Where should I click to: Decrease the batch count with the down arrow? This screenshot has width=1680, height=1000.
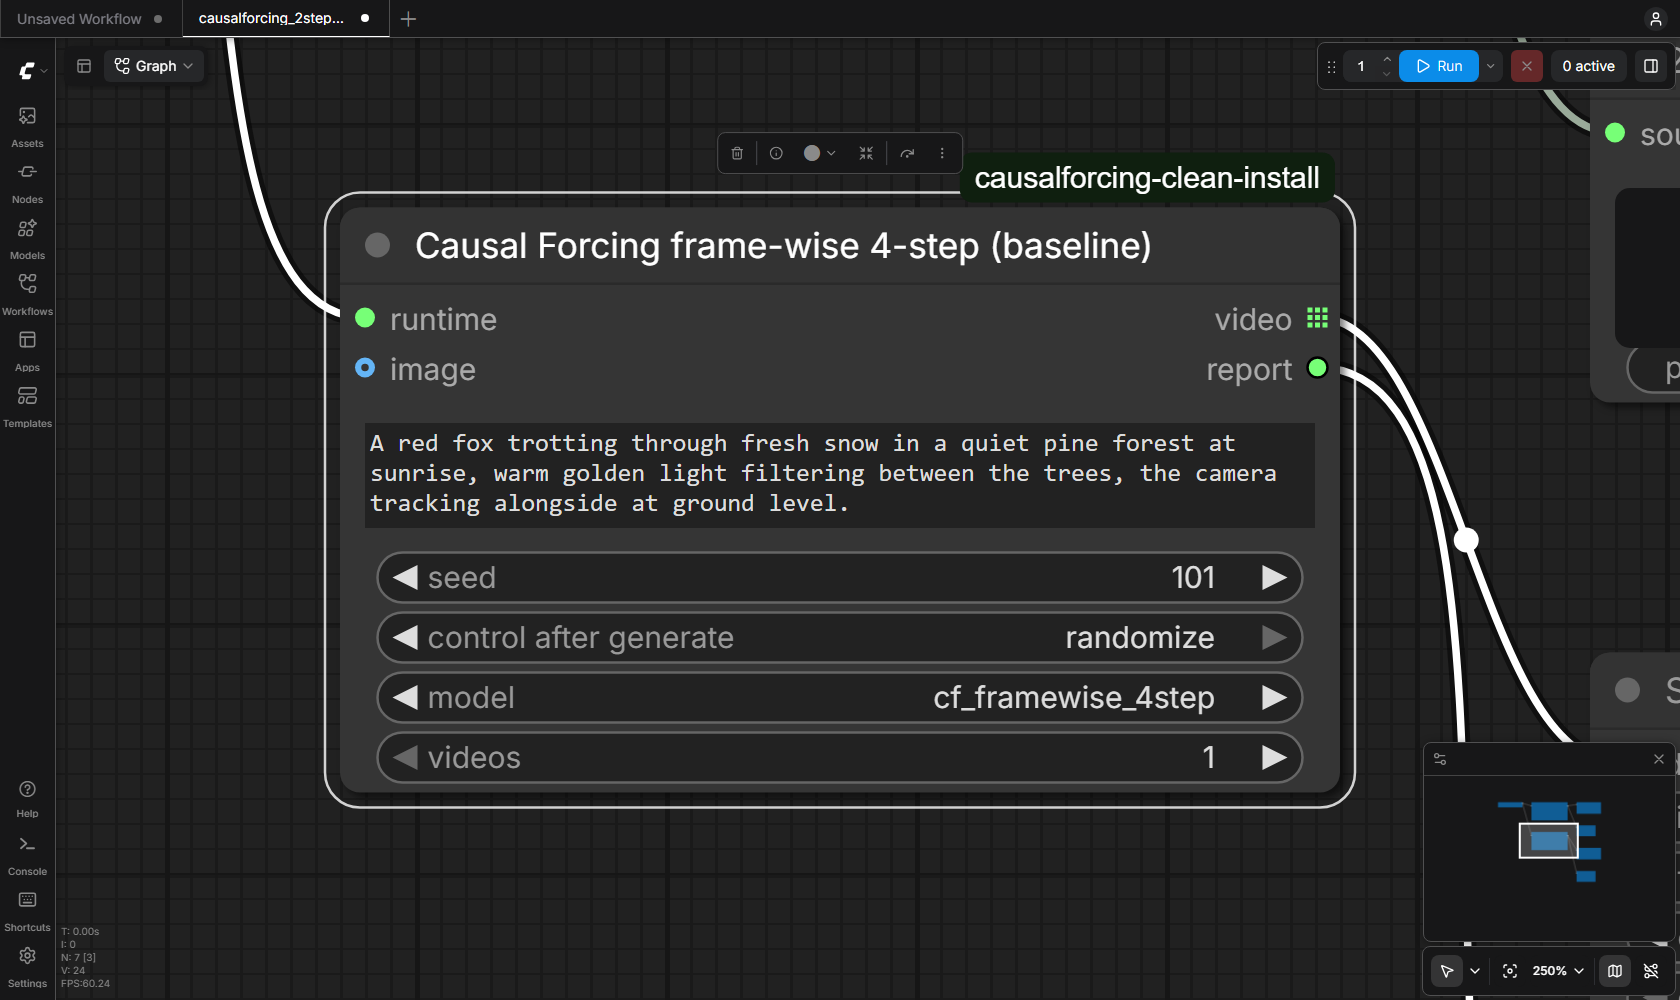point(1387,74)
